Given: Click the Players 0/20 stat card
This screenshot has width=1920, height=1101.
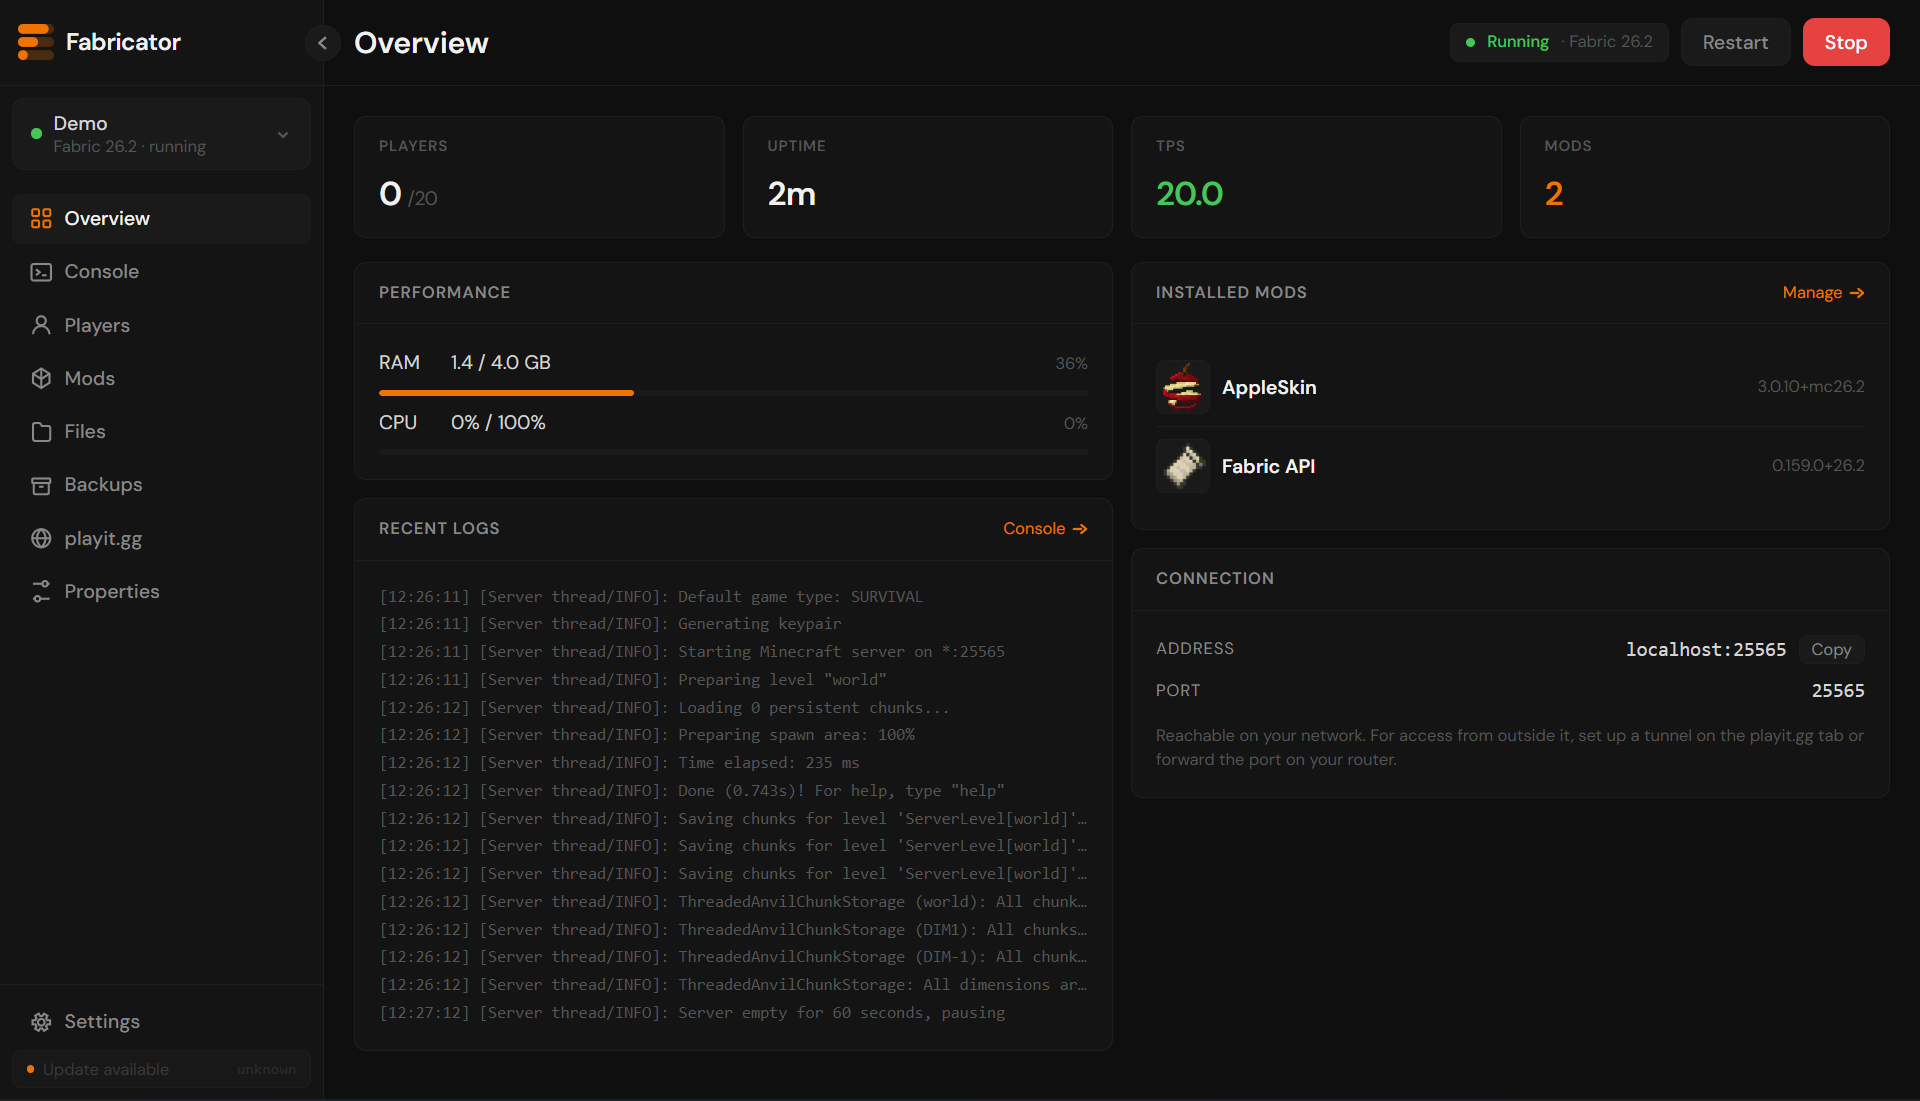Looking at the screenshot, I should pyautogui.click(x=539, y=177).
